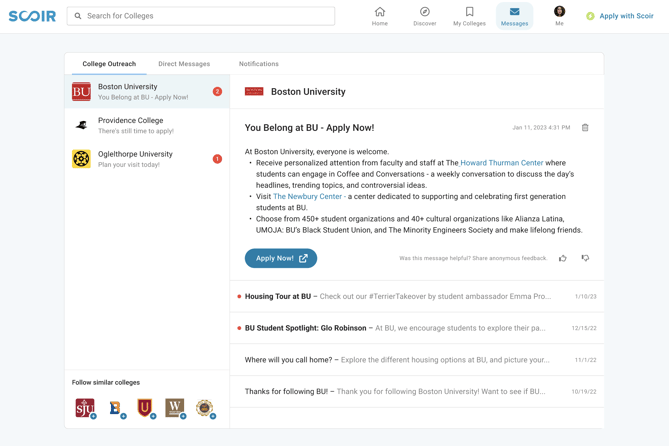Click the Providence College logo
The height and width of the screenshot is (446, 669).
coord(81,125)
